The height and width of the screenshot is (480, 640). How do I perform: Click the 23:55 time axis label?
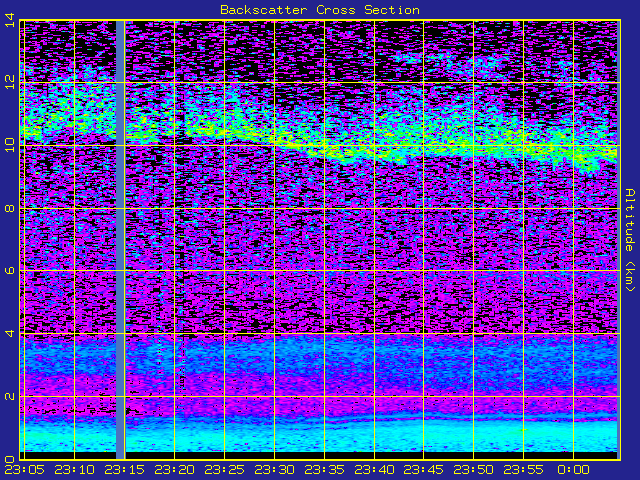[523, 470]
